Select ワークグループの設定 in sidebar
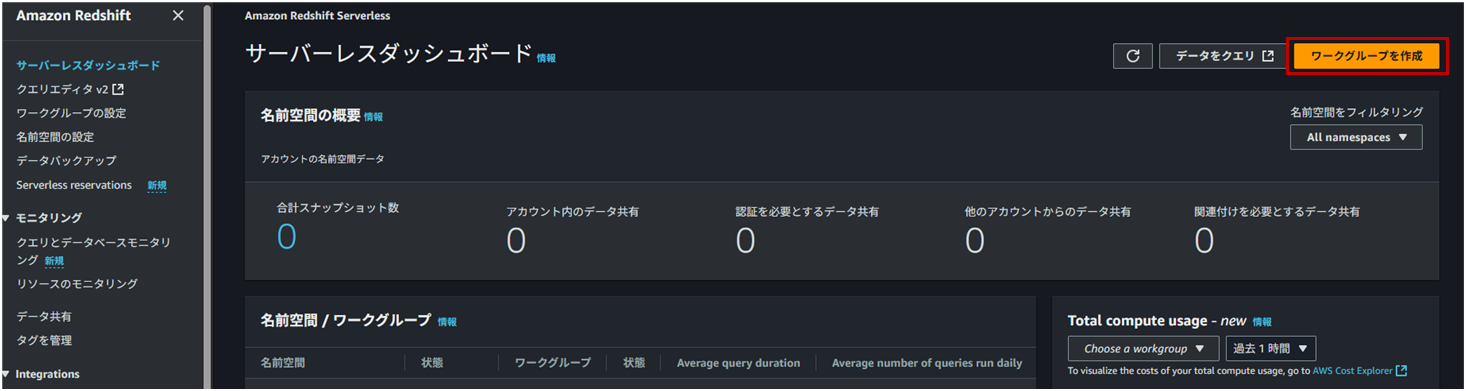The image size is (1466, 391). tap(71, 113)
